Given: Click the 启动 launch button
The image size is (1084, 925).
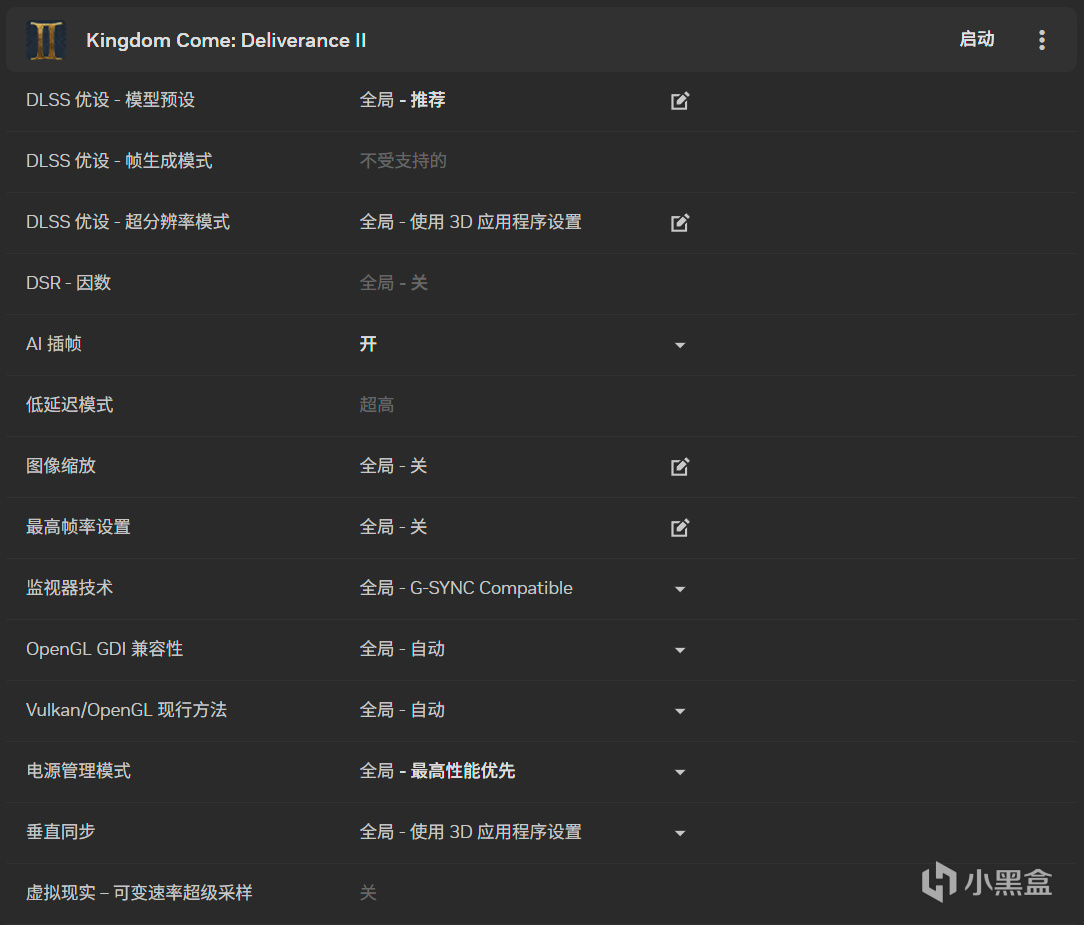Looking at the screenshot, I should pos(977,39).
